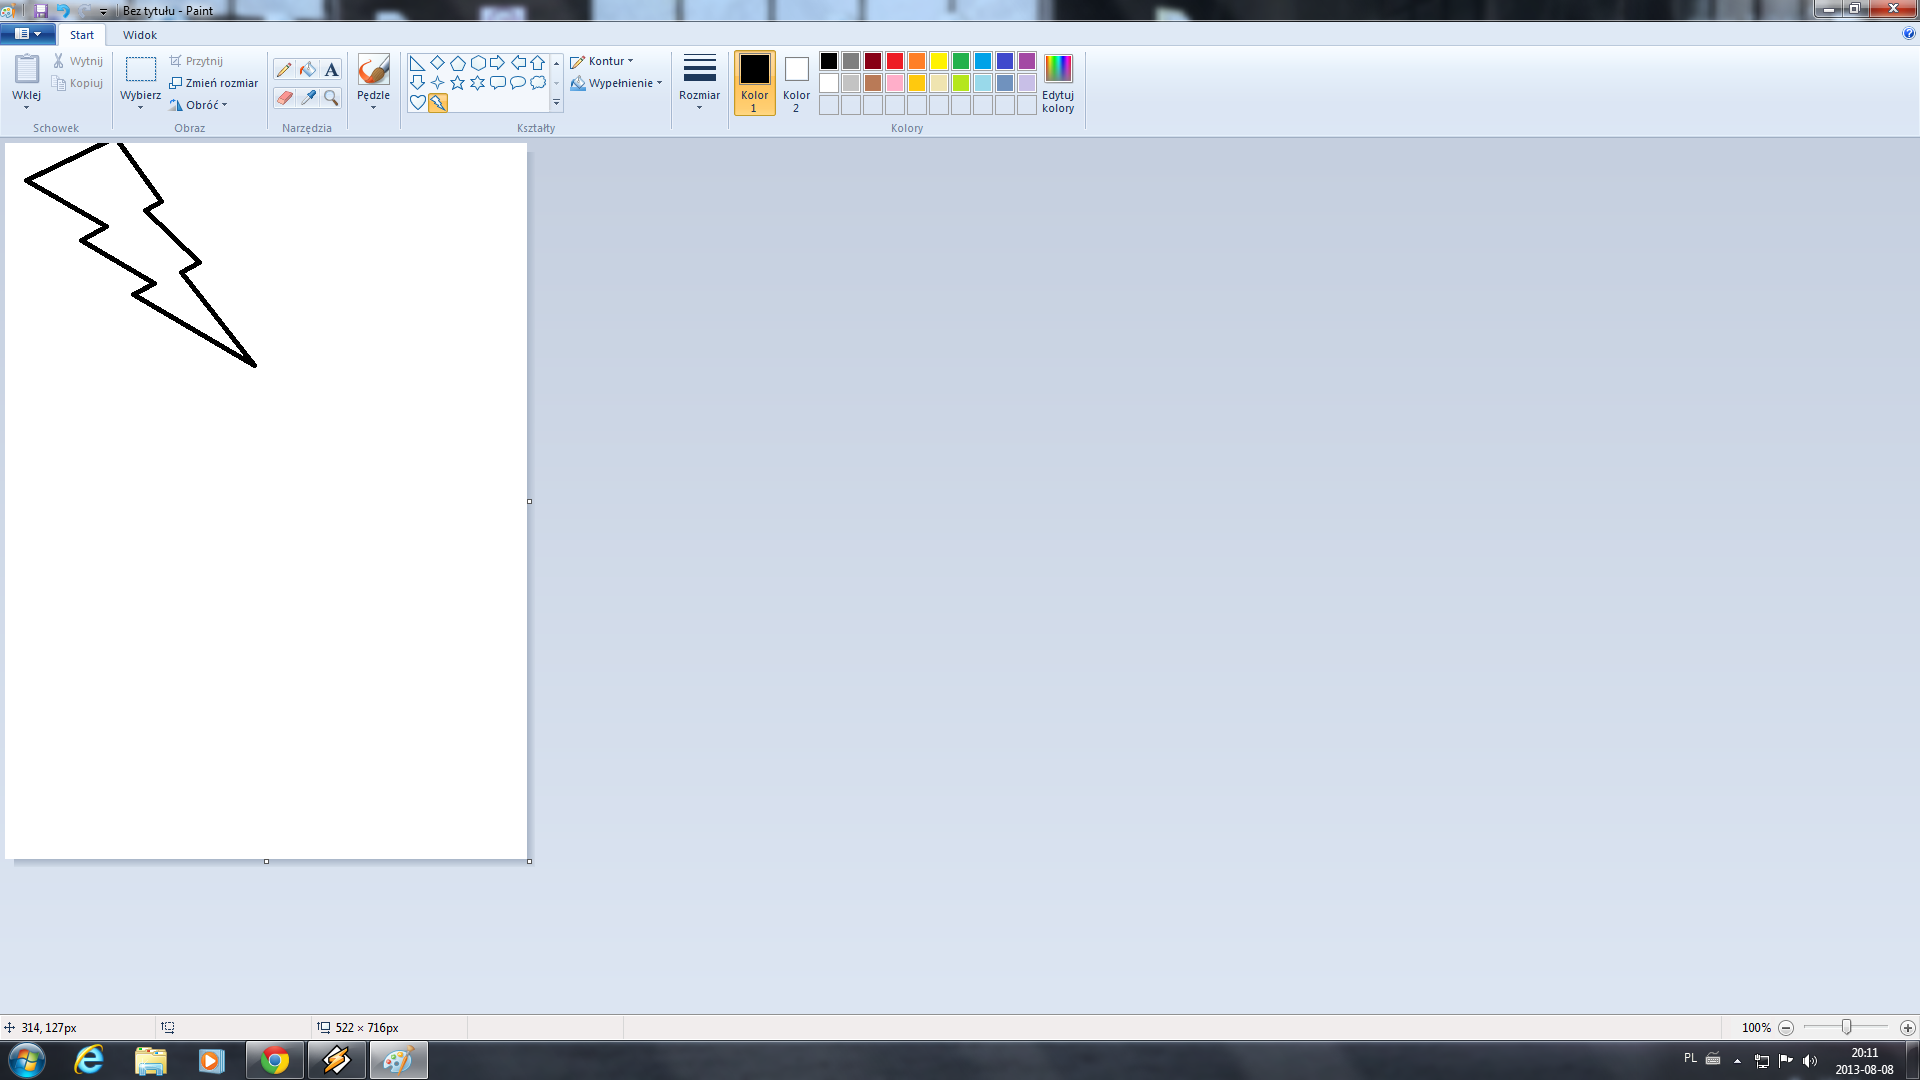
Task: Open the Paint file menu button
Action: coord(28,34)
